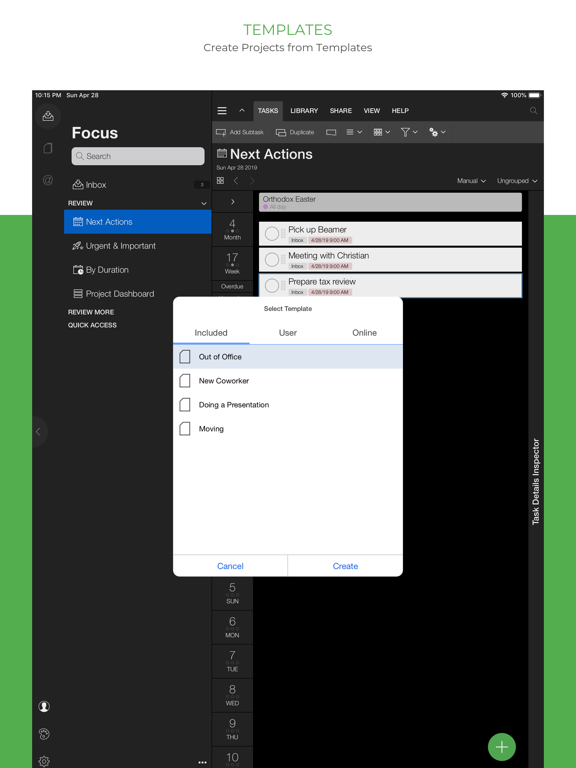Open the Task Details Inspector panel
576x768 pixels.
click(x=536, y=481)
